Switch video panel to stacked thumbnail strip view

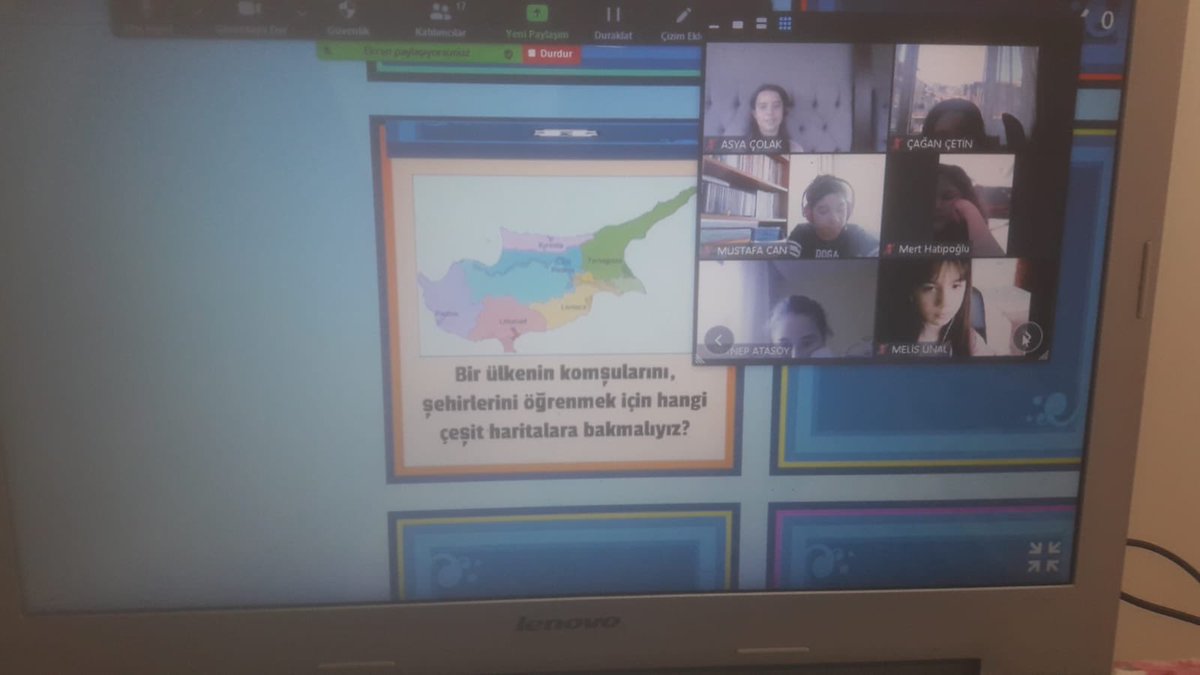click(761, 24)
